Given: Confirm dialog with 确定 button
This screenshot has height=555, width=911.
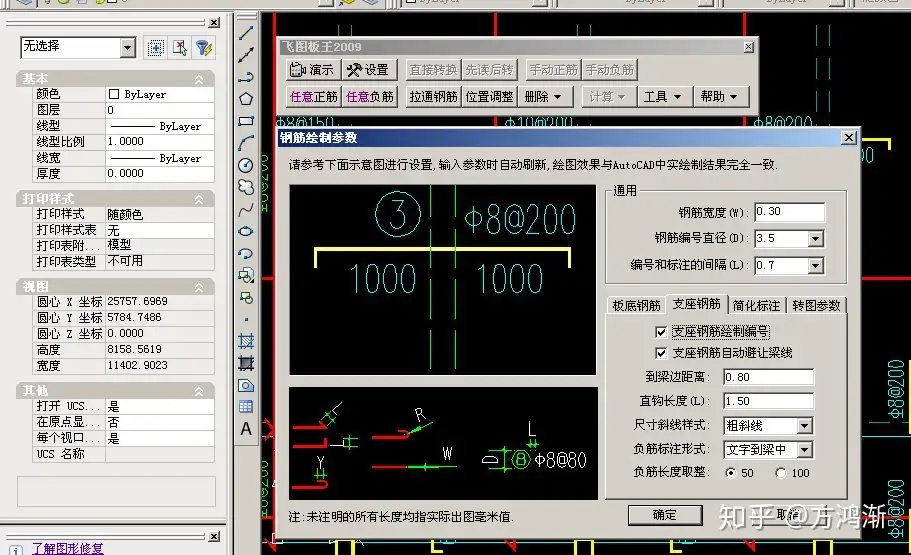Looking at the screenshot, I should [665, 515].
